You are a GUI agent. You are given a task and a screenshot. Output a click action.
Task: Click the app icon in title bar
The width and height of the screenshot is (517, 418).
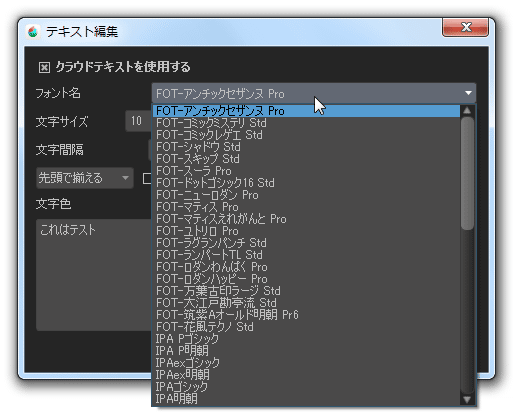(x=33, y=32)
